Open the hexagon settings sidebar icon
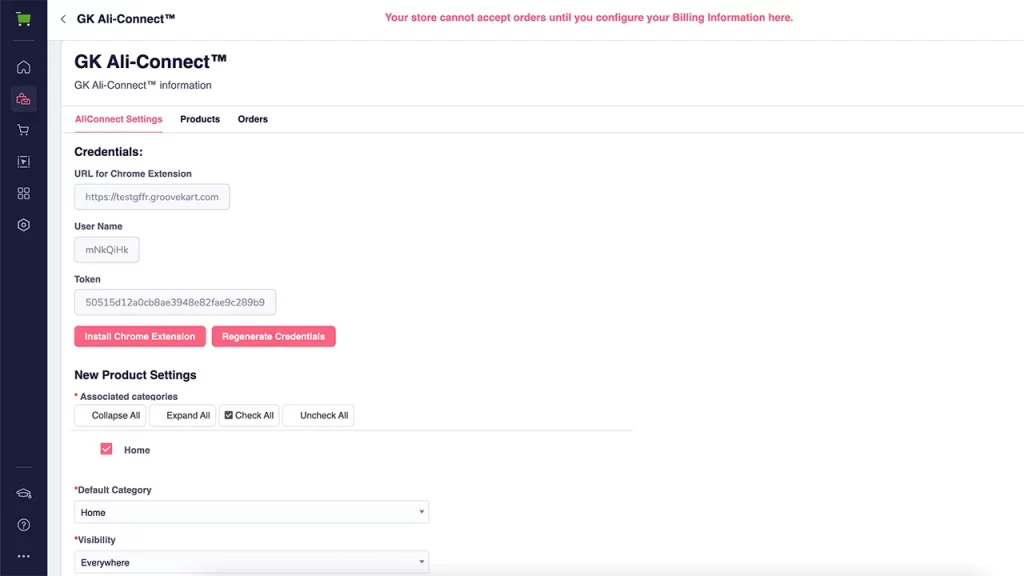This screenshot has width=1024, height=576. pyautogui.click(x=24, y=225)
